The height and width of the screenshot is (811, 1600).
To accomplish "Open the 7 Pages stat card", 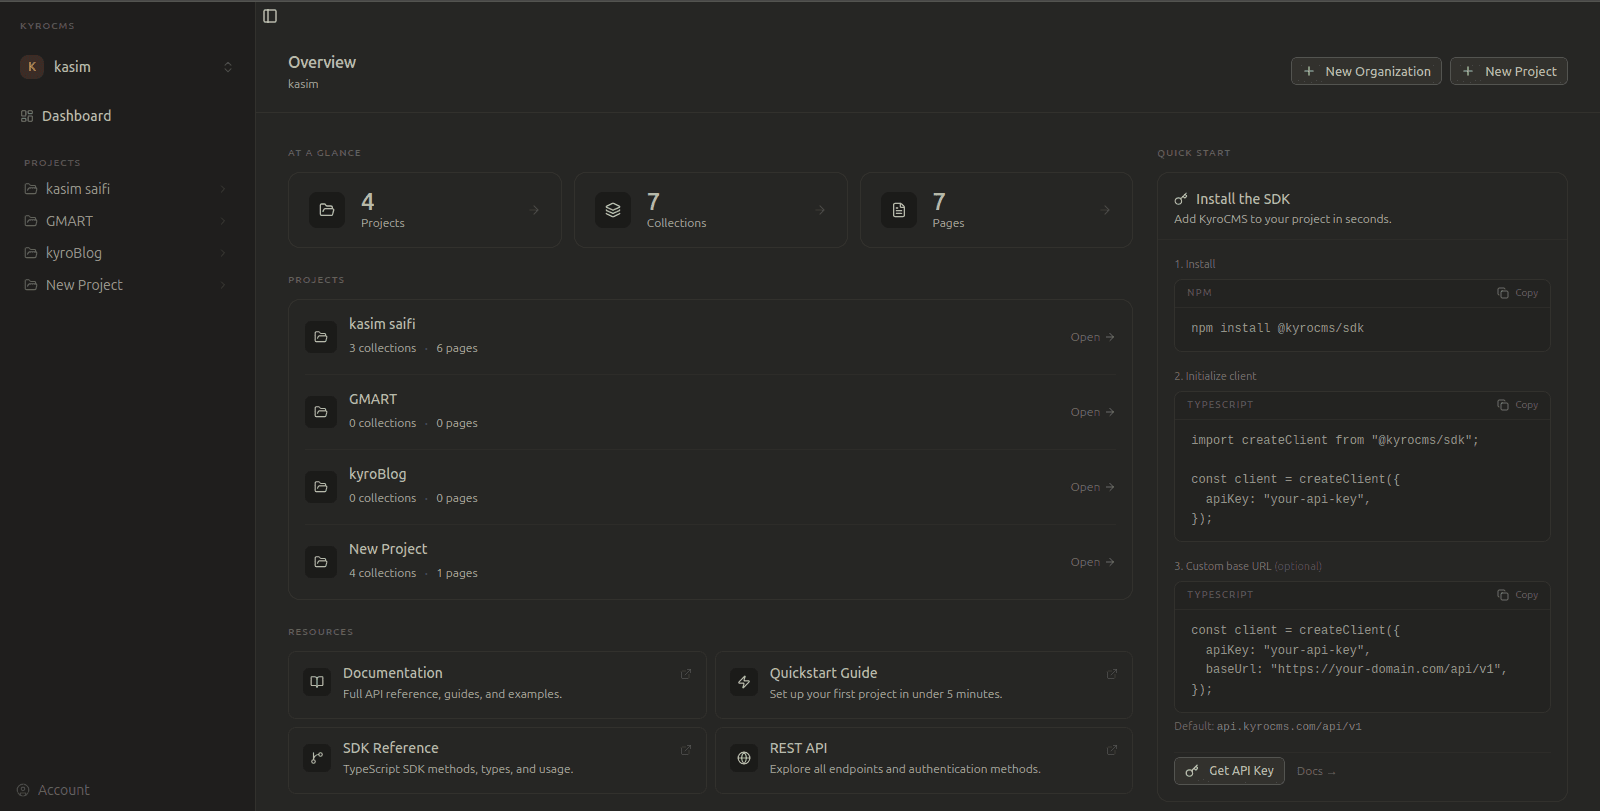I will (996, 210).
